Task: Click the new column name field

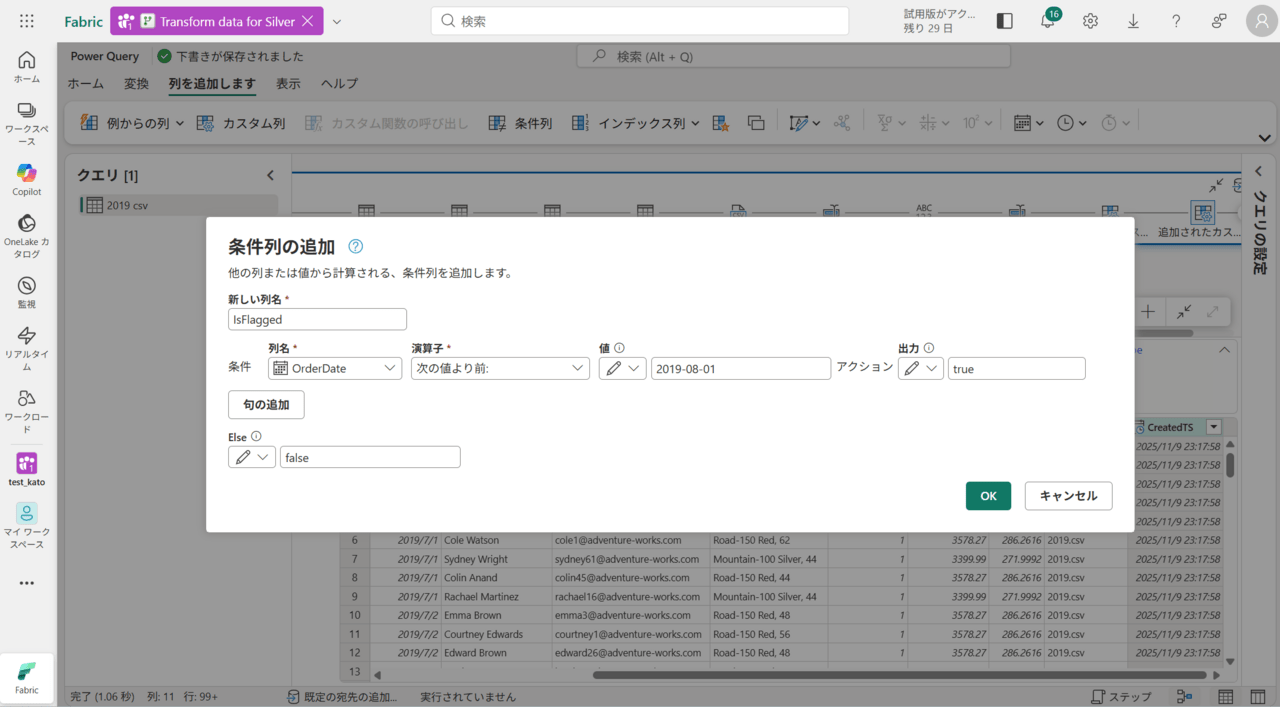Action: coord(317,319)
